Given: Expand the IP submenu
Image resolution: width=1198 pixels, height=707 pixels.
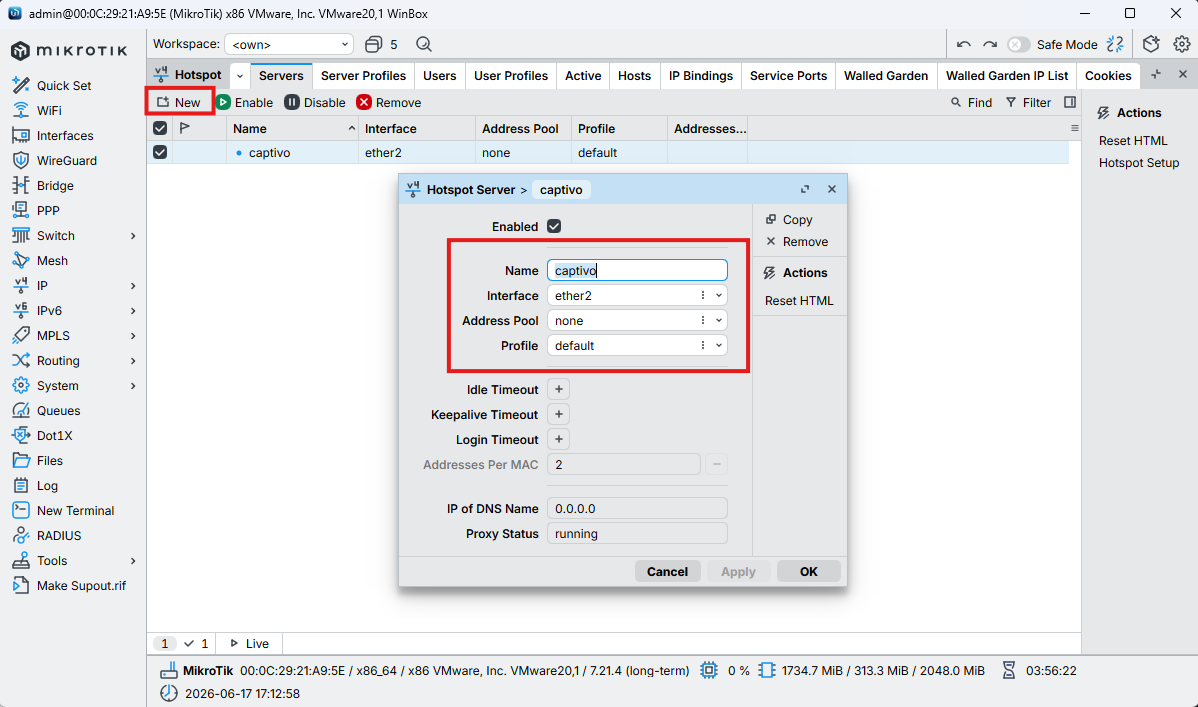Looking at the screenshot, I should [x=133, y=286].
